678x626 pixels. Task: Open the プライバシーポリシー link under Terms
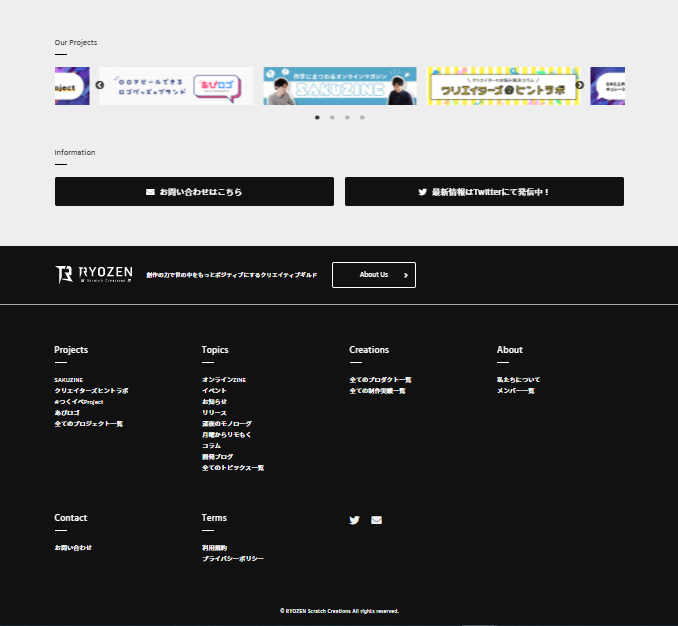(x=233, y=559)
